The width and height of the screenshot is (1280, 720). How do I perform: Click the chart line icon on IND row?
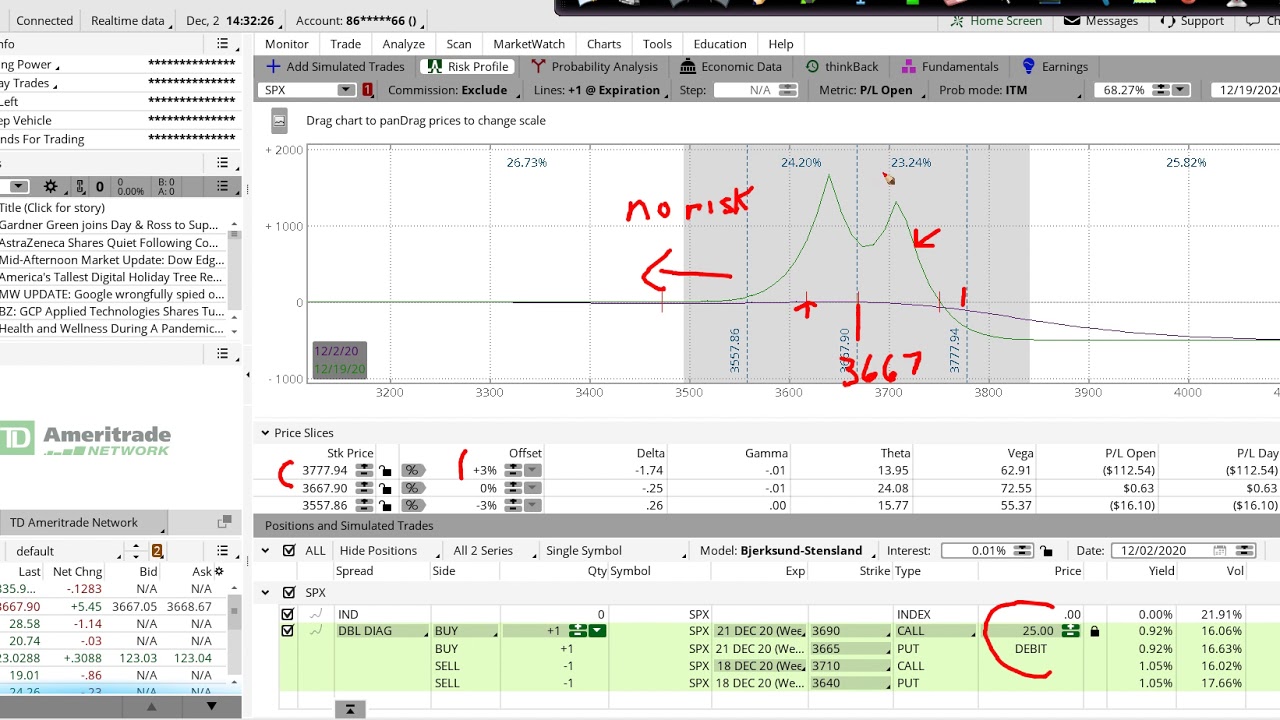(x=317, y=615)
